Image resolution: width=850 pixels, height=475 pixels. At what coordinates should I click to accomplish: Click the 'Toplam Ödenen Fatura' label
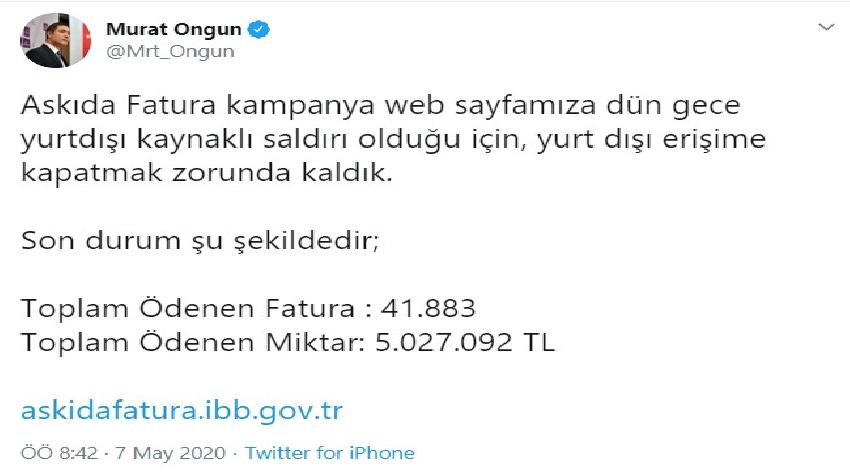click(188, 309)
